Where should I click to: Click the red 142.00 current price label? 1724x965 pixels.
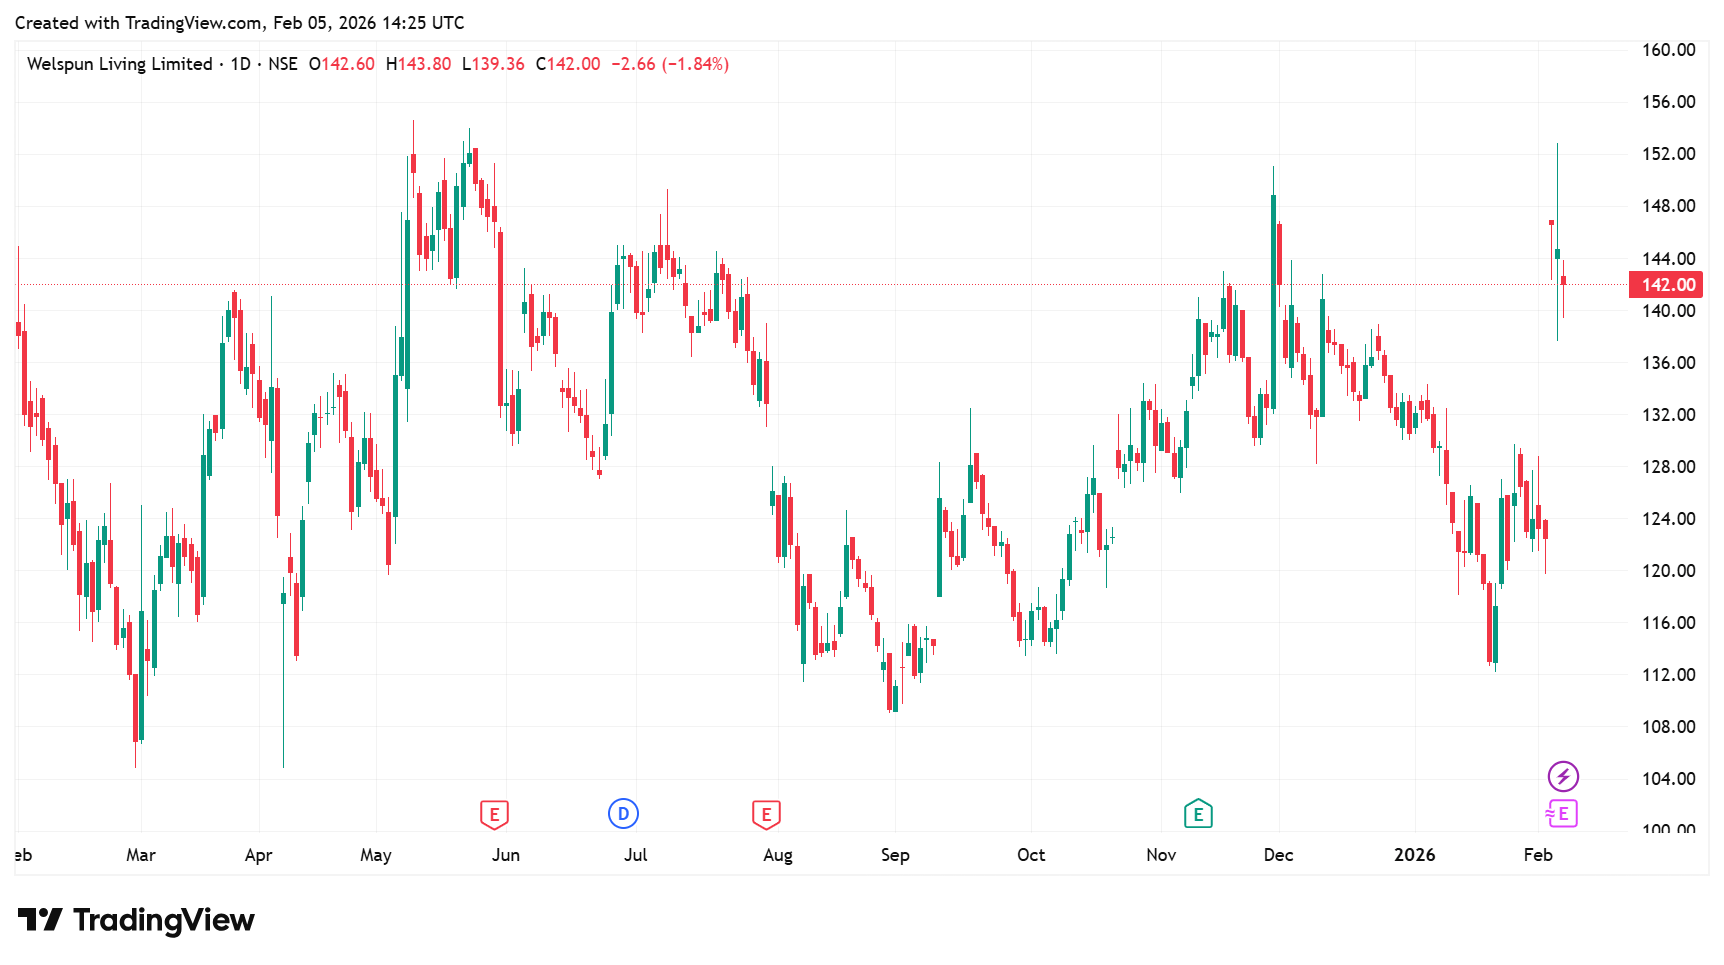pos(1668,285)
